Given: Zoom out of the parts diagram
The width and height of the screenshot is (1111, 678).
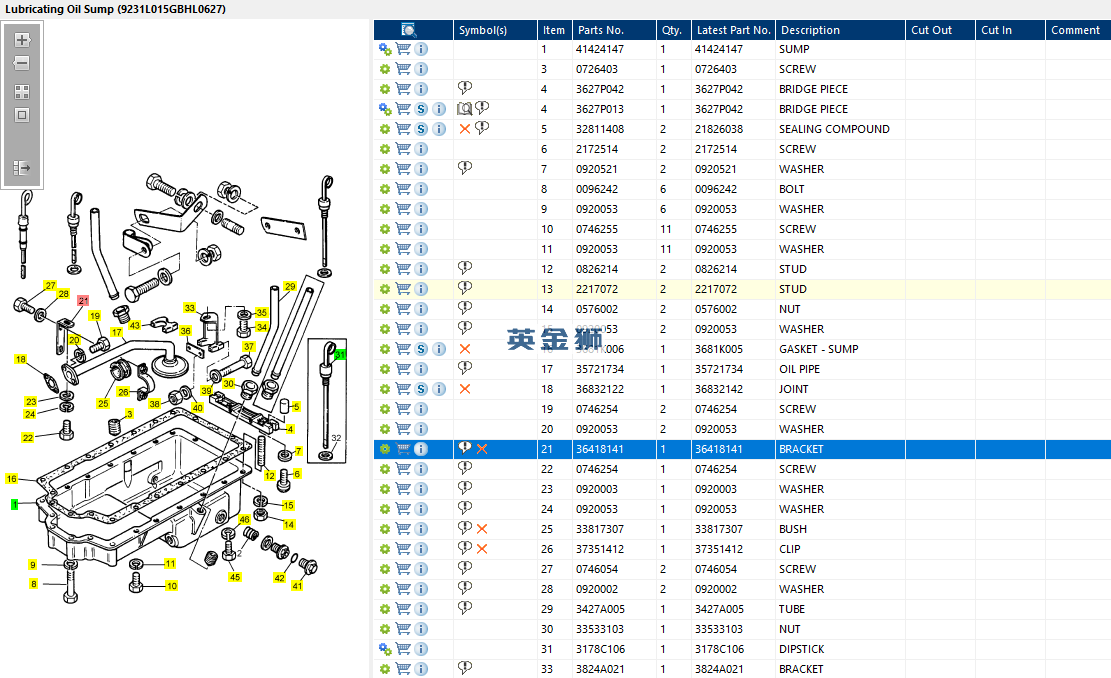Looking at the screenshot, I should pos(22,64).
